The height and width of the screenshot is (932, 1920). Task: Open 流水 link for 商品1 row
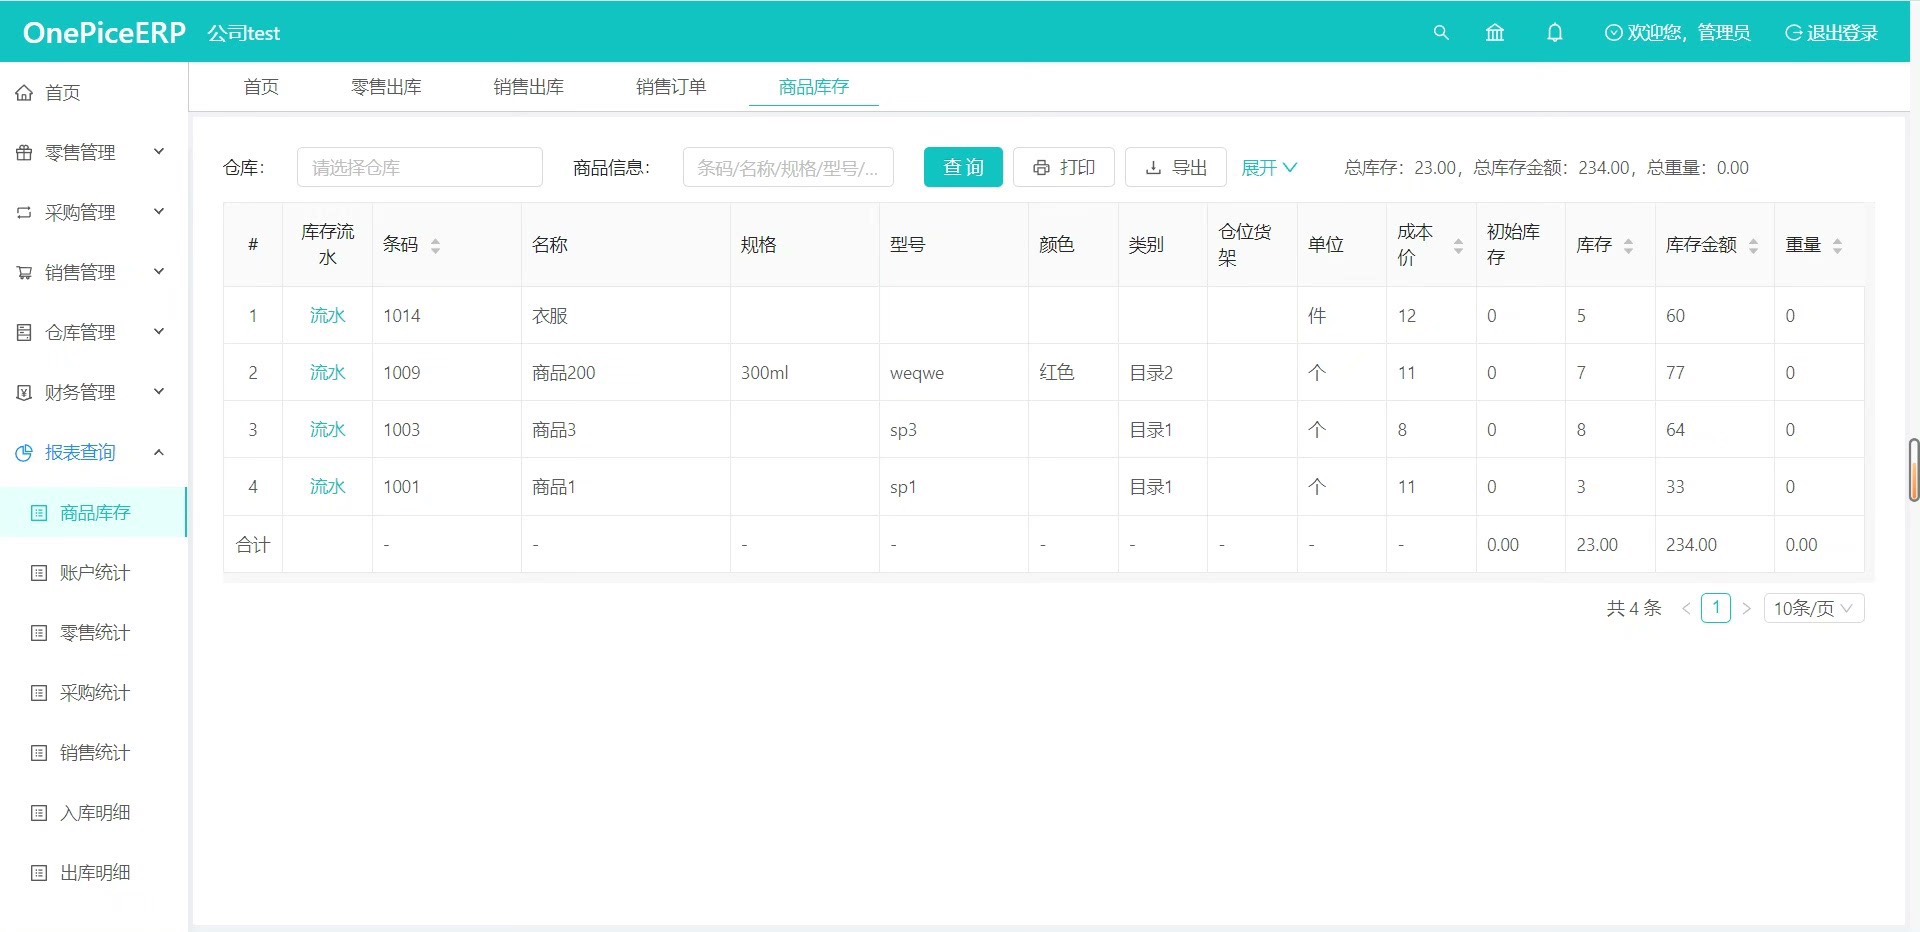327,487
